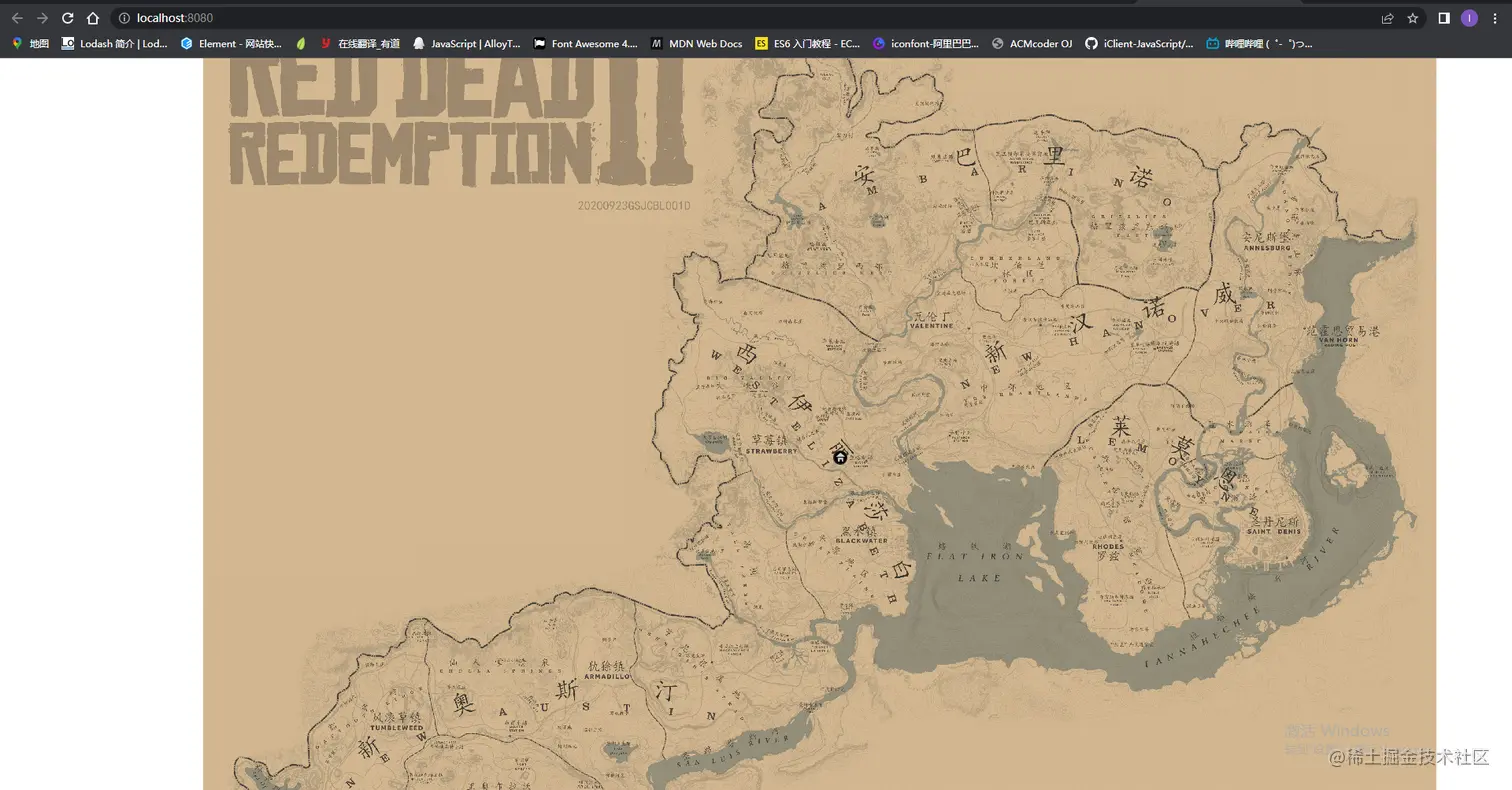
Task: Open the JavaScript AlloyTeam bookmark
Action: click(x=467, y=44)
